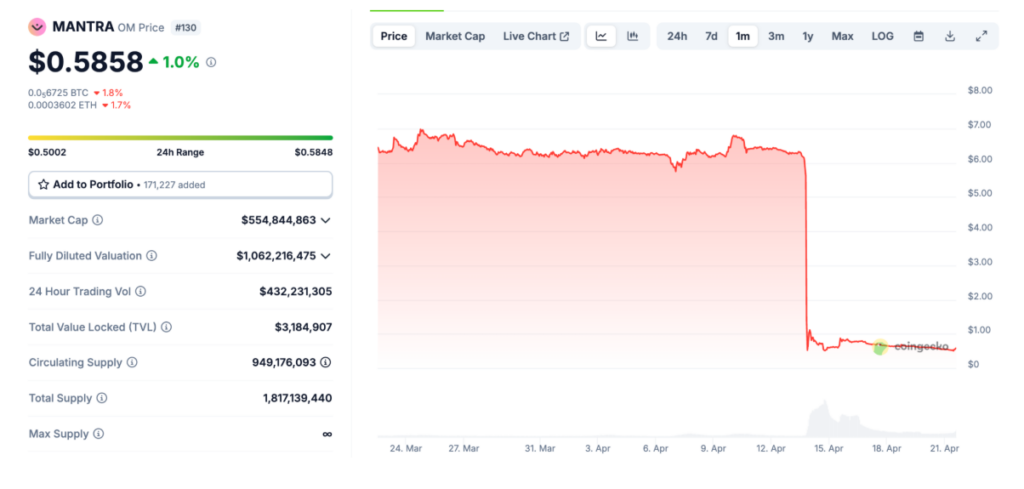The height and width of the screenshot is (489, 1024).
Task: Switch to candlestick chart view icon
Action: point(632,36)
